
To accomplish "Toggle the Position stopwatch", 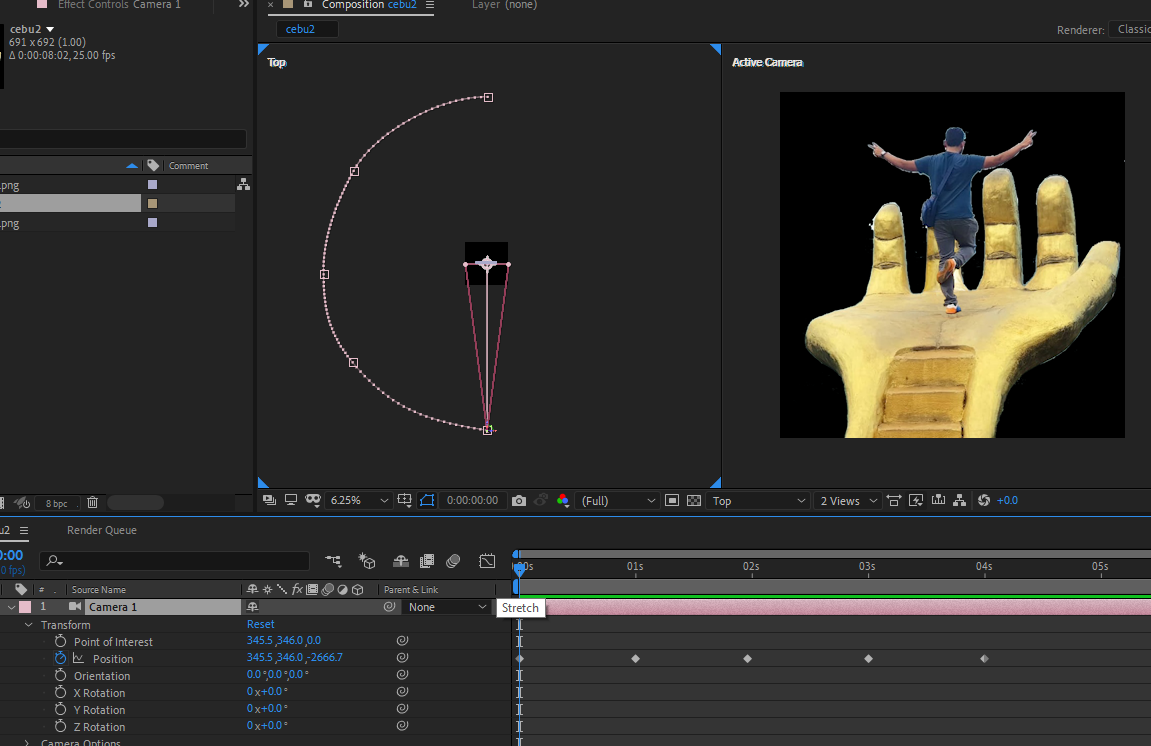I will (60, 659).
